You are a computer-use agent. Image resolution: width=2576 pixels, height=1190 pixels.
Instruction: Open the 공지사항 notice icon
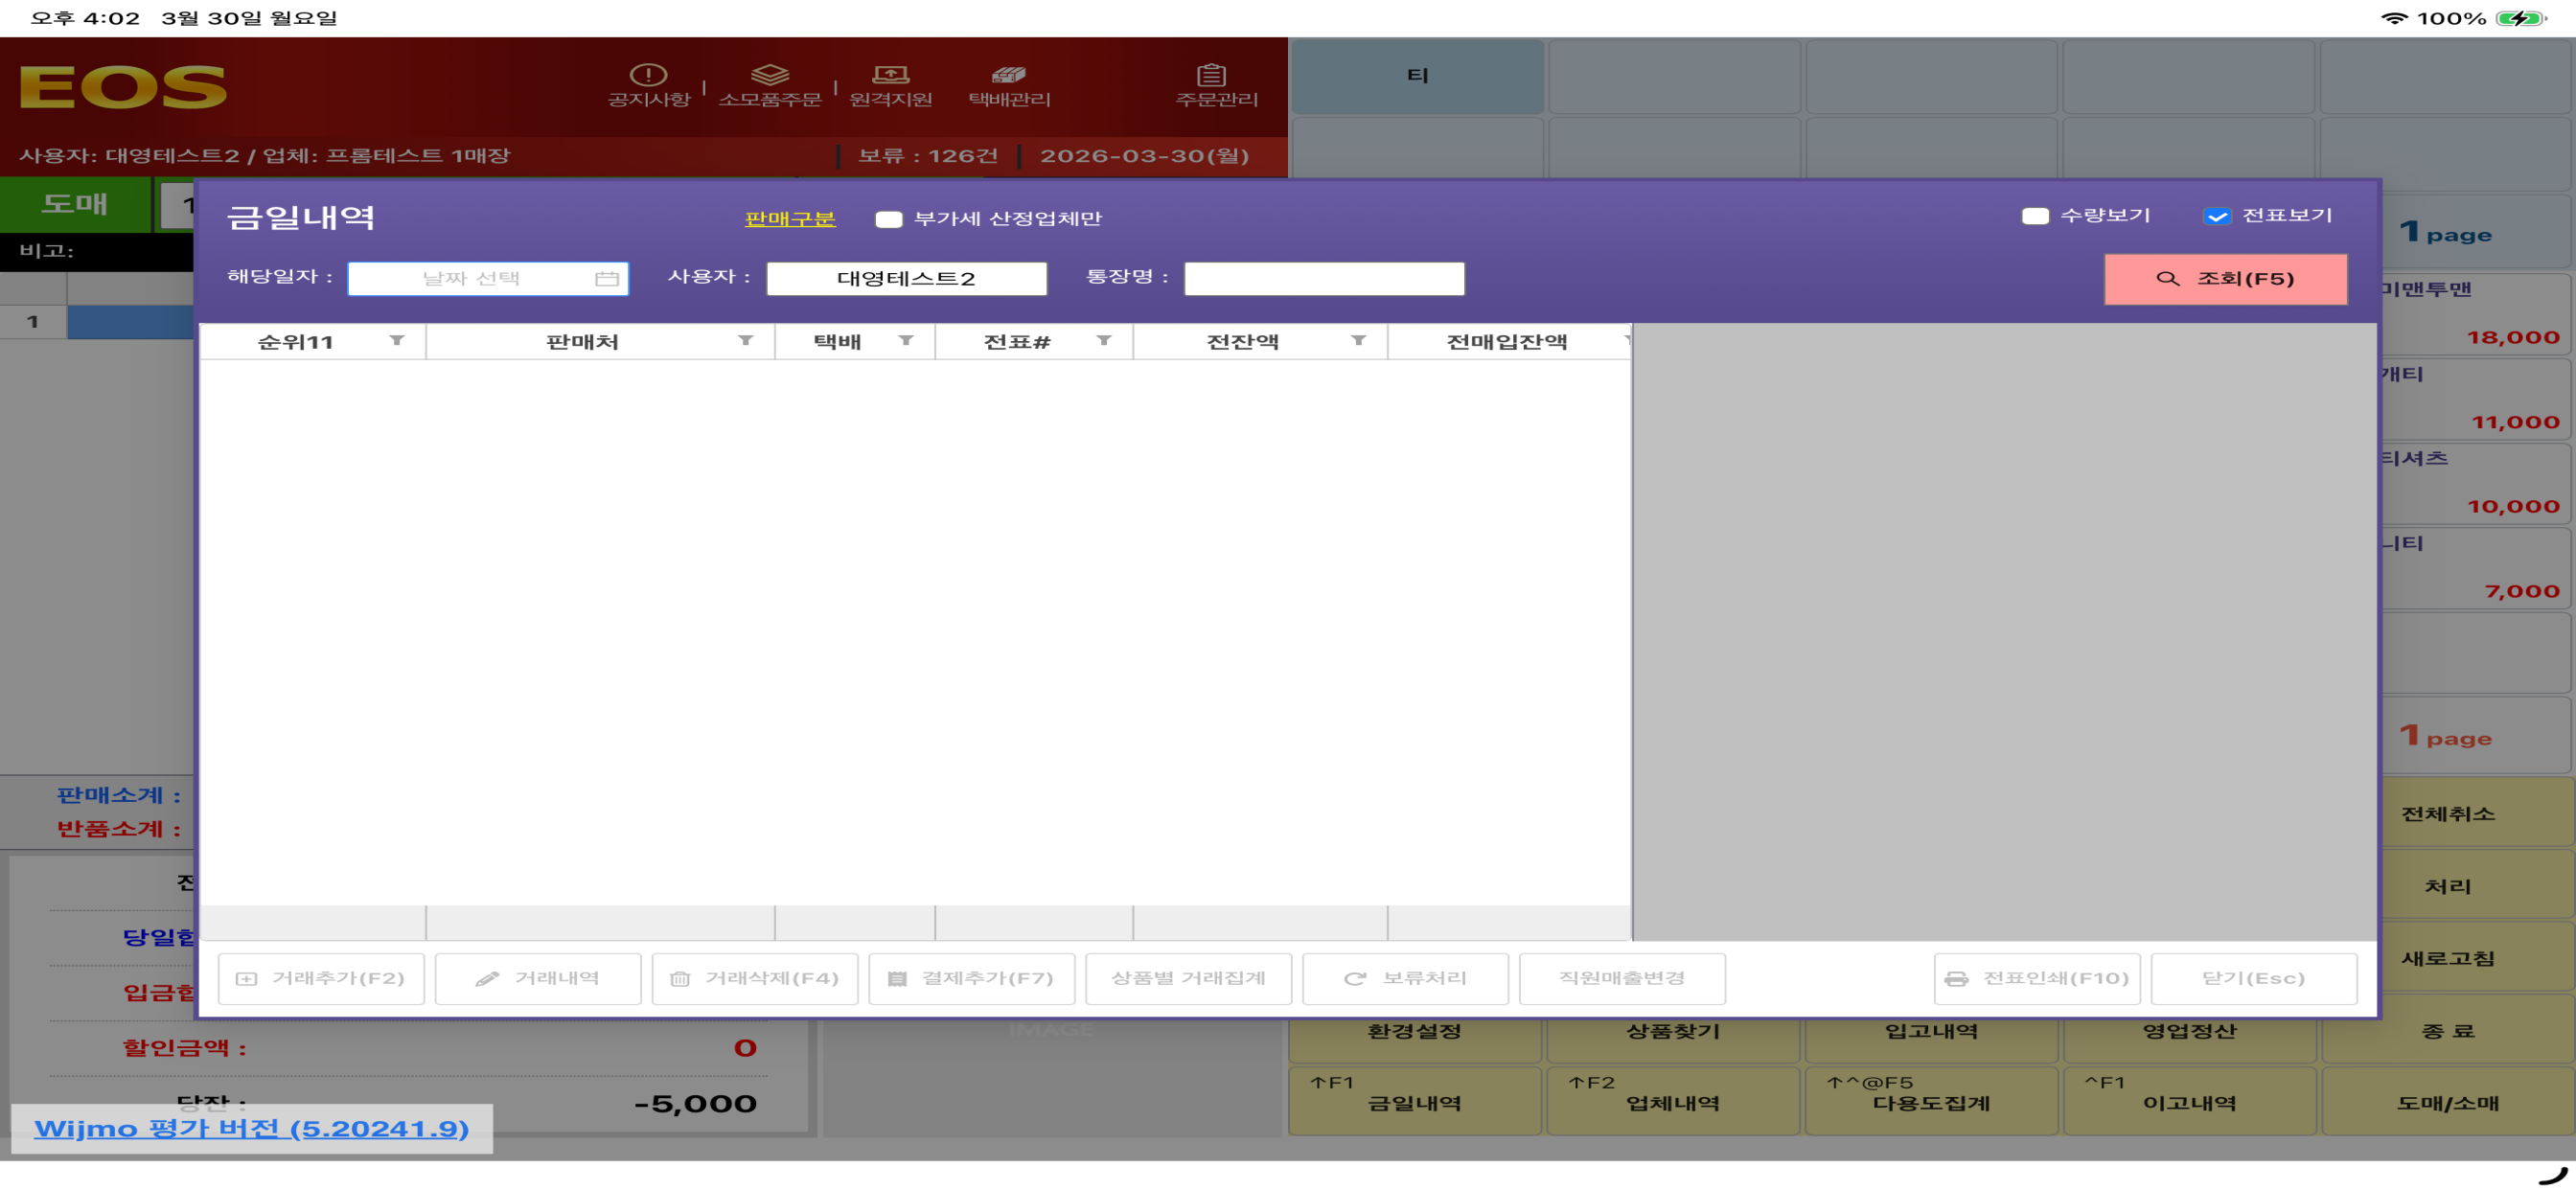pos(649,85)
